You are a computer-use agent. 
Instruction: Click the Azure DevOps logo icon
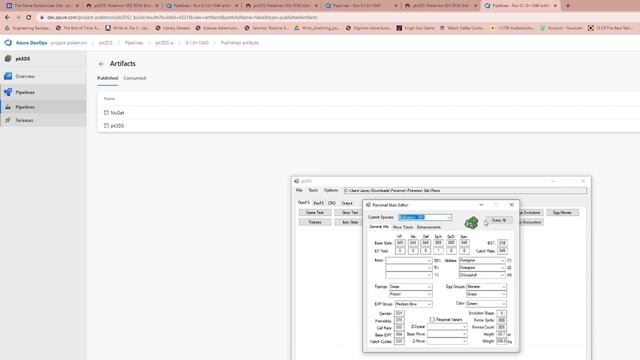[x=8, y=42]
